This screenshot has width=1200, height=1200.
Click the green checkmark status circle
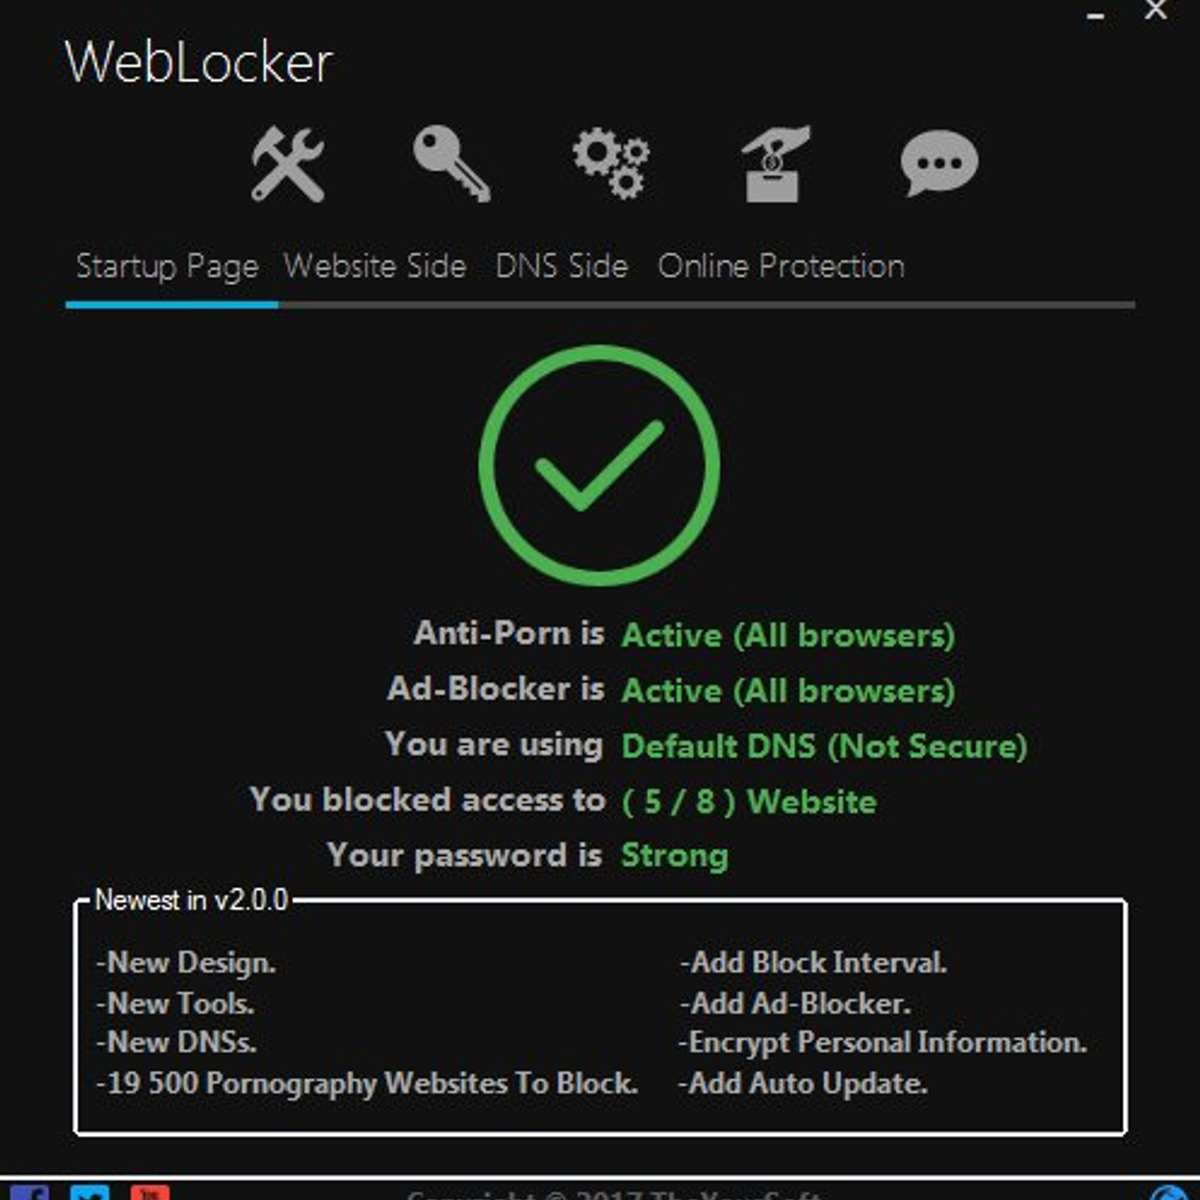[599, 465]
